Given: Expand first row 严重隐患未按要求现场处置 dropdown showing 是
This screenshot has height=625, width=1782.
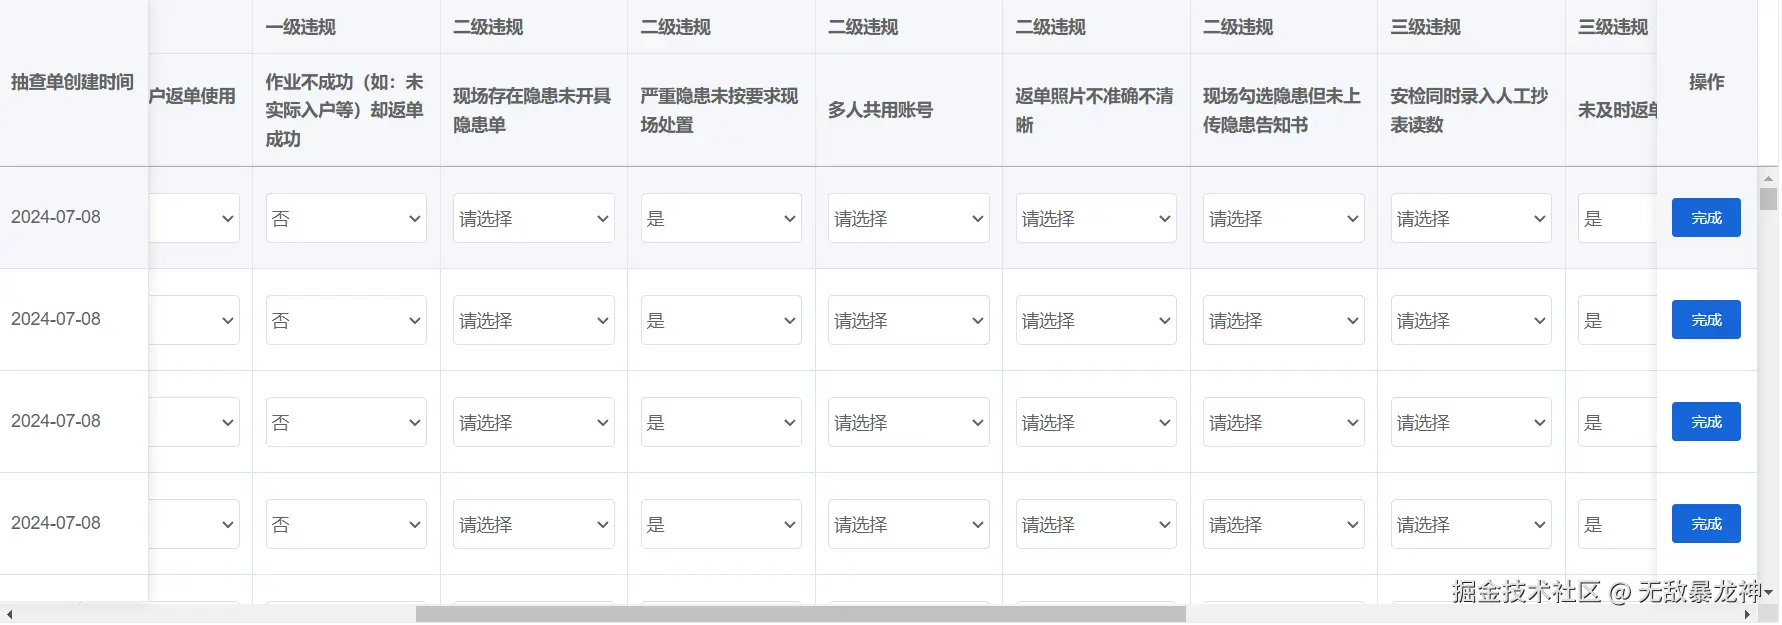Looking at the screenshot, I should [721, 219].
